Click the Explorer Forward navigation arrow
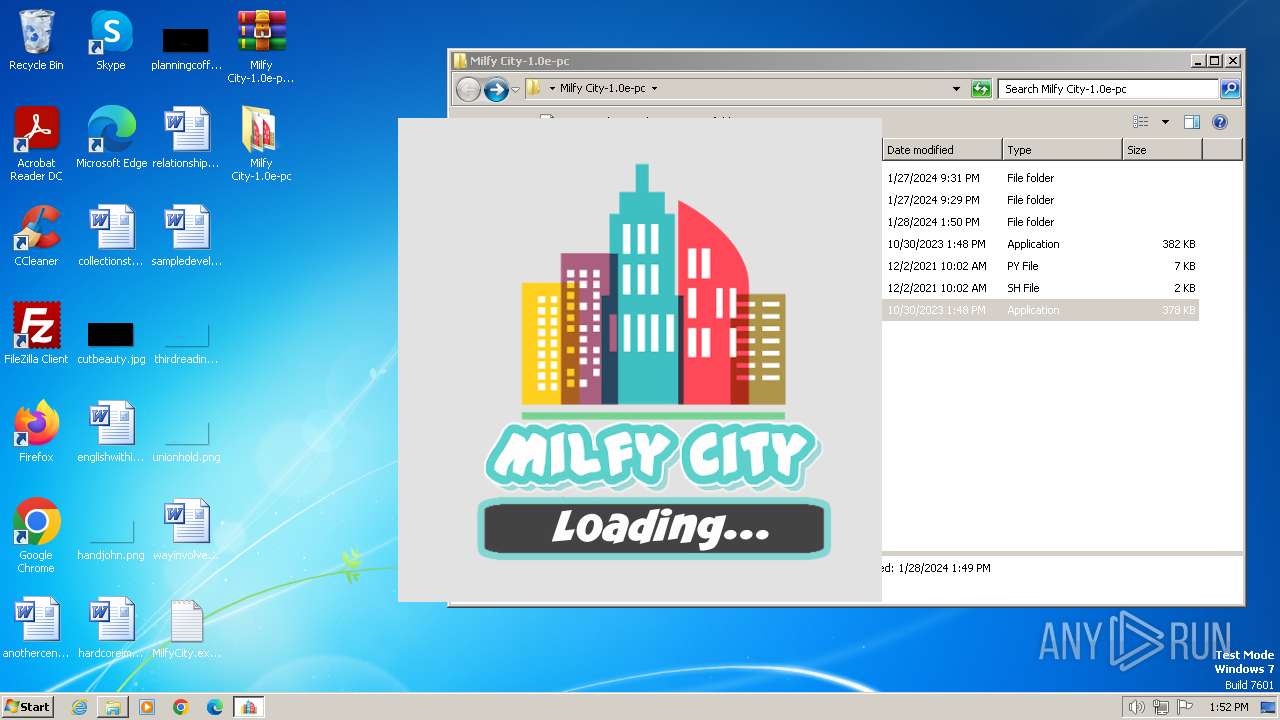Viewport: 1280px width, 720px height. pyautogui.click(x=496, y=89)
